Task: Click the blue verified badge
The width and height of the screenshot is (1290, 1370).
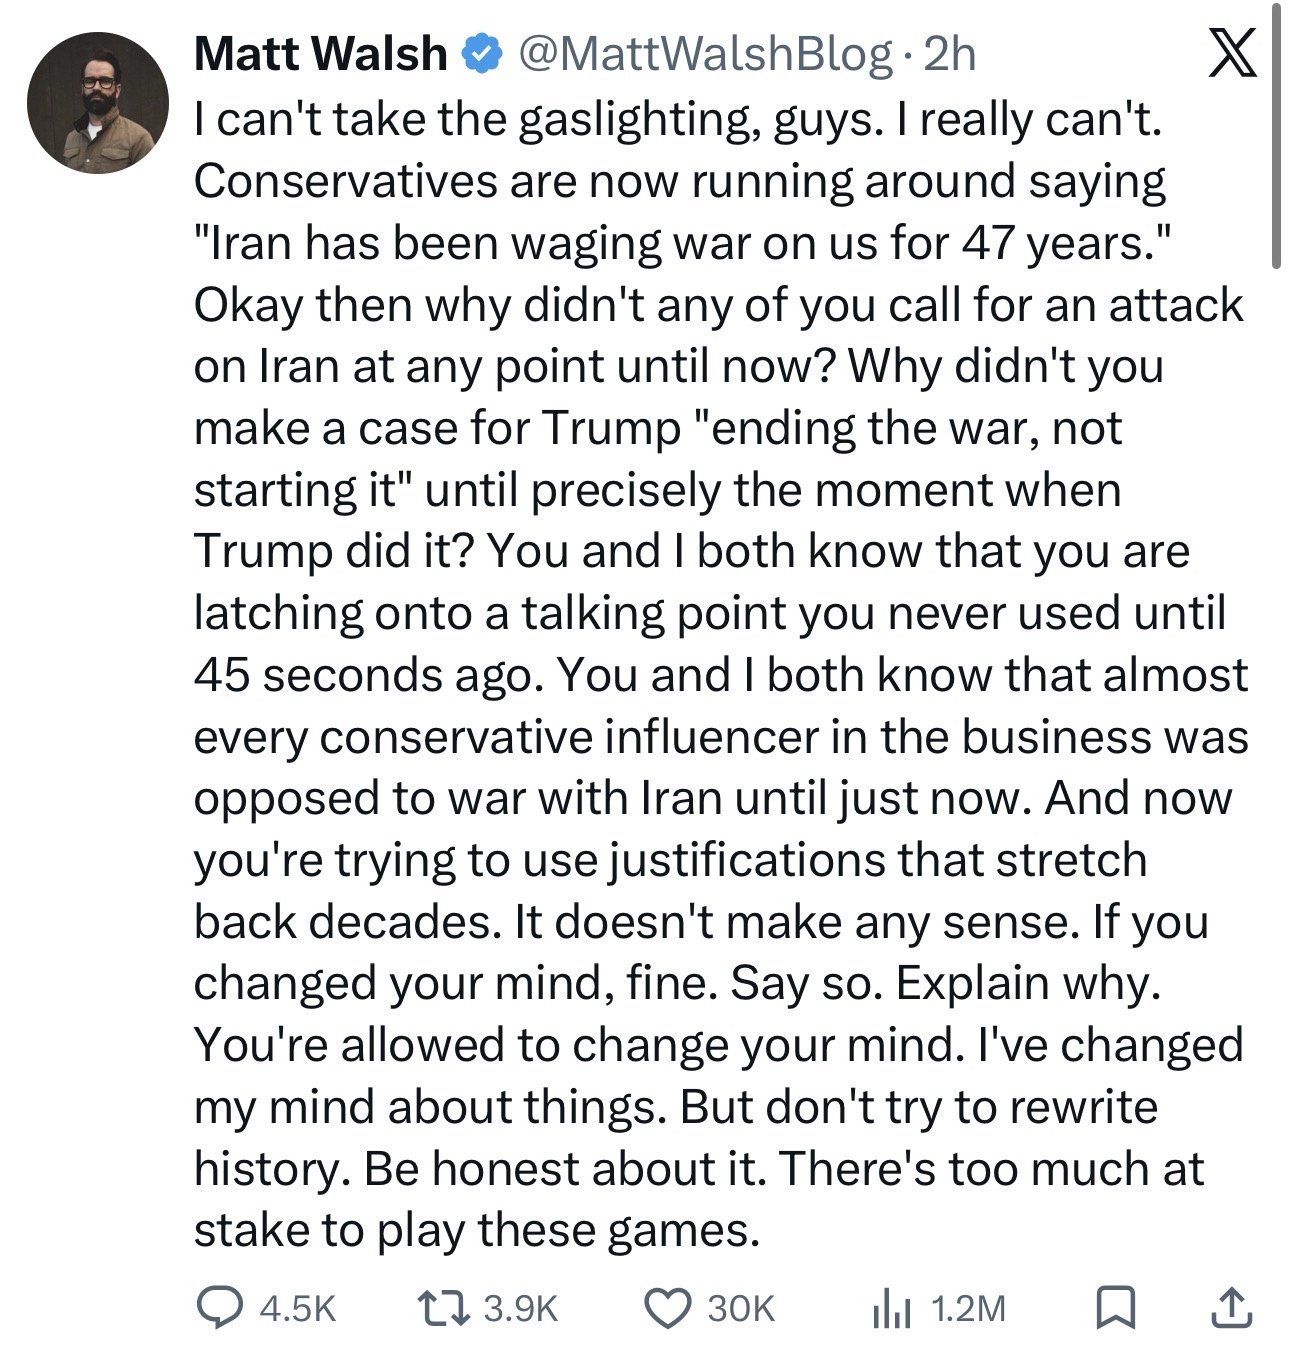Action: pos(483,54)
